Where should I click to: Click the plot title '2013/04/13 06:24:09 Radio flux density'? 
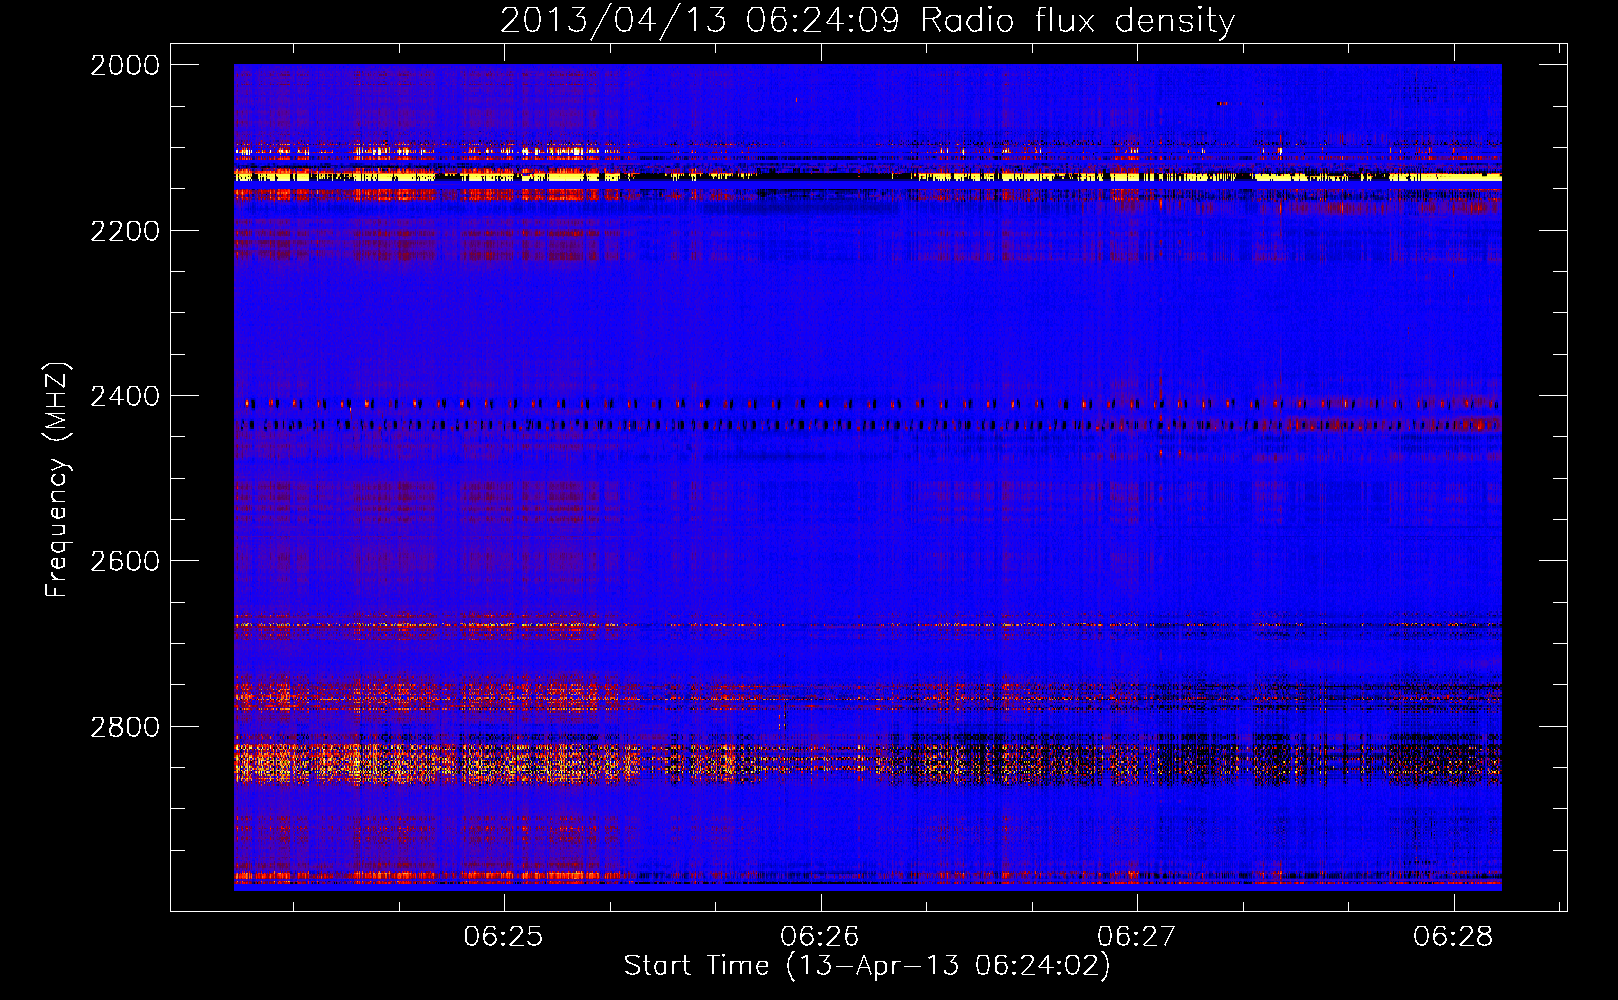(867, 20)
